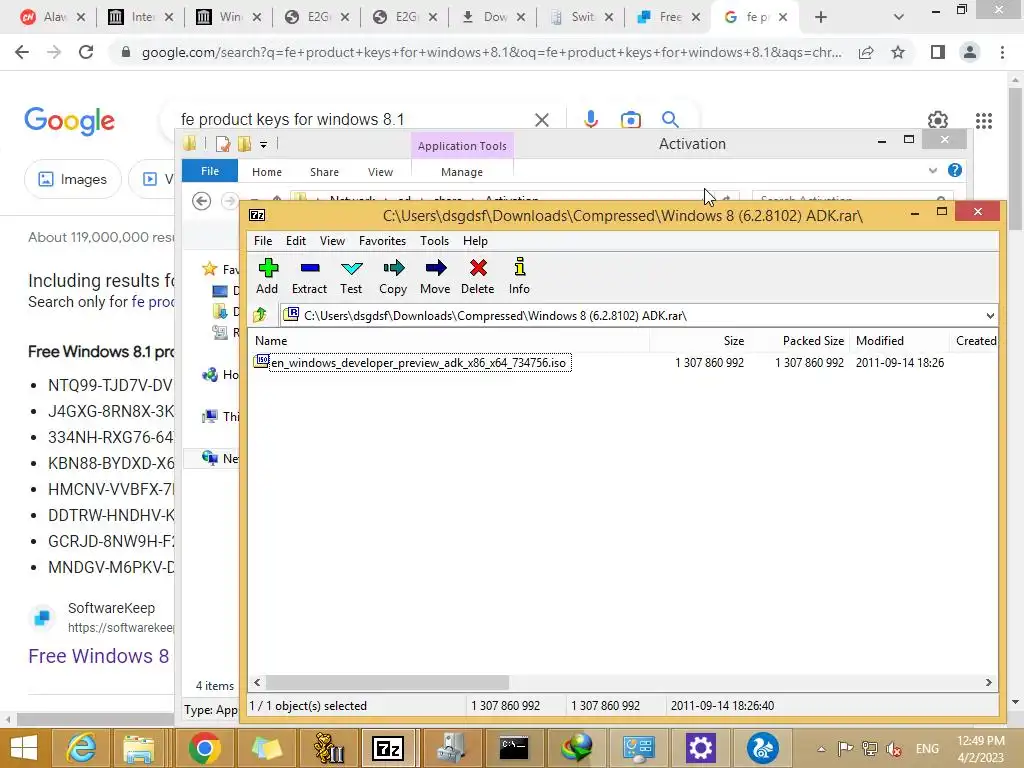Open Google settings gear
1024x768 pixels.
[x=938, y=120]
